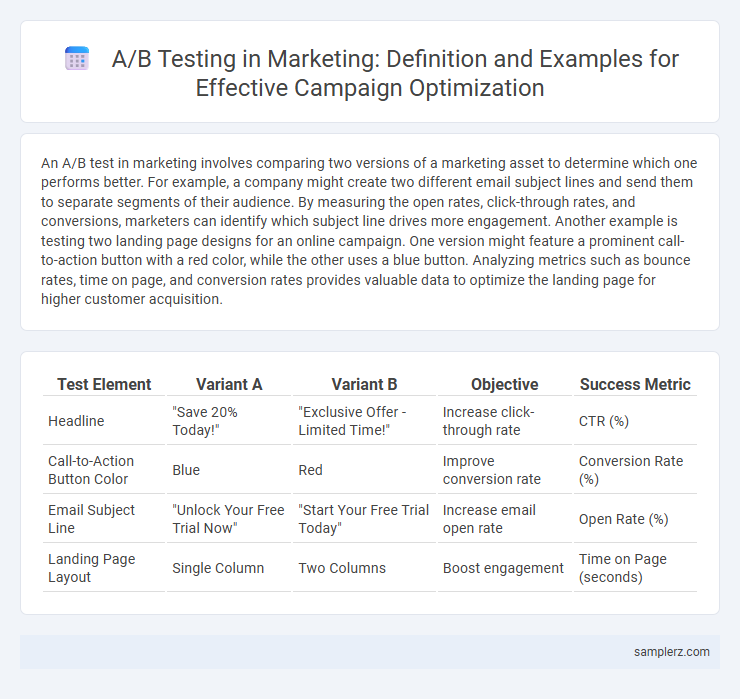
Task: Click the 'Red' variant cell
Action: [x=364, y=470]
